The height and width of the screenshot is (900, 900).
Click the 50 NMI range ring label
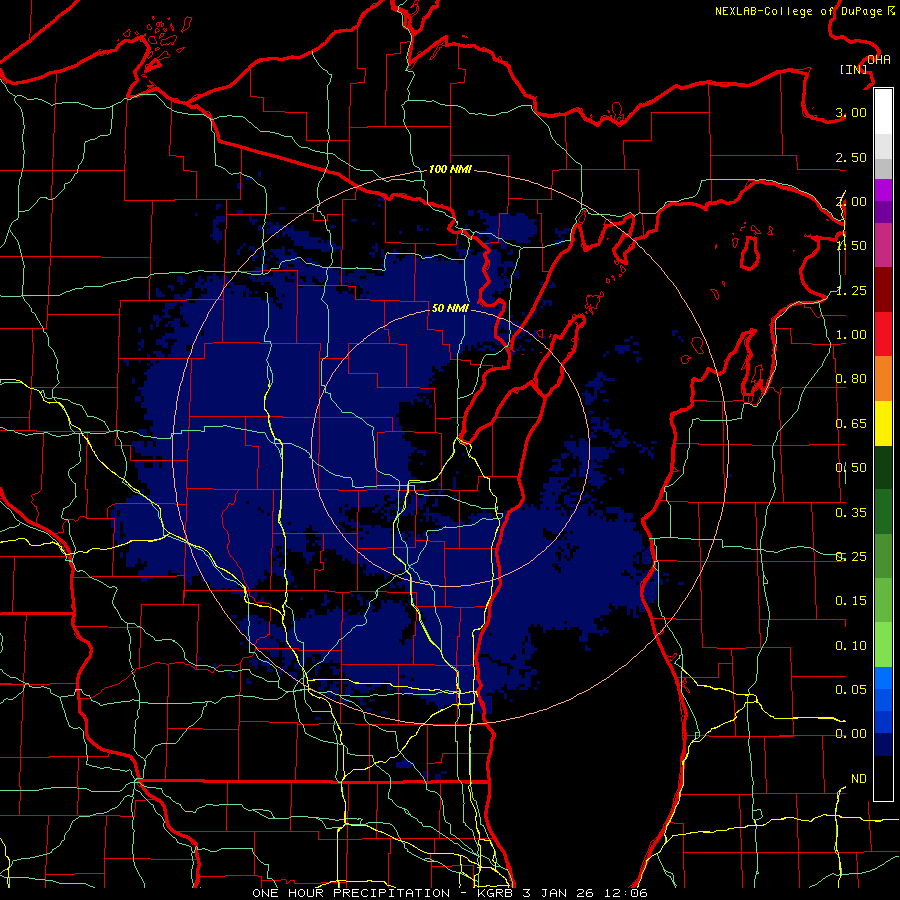tap(450, 308)
